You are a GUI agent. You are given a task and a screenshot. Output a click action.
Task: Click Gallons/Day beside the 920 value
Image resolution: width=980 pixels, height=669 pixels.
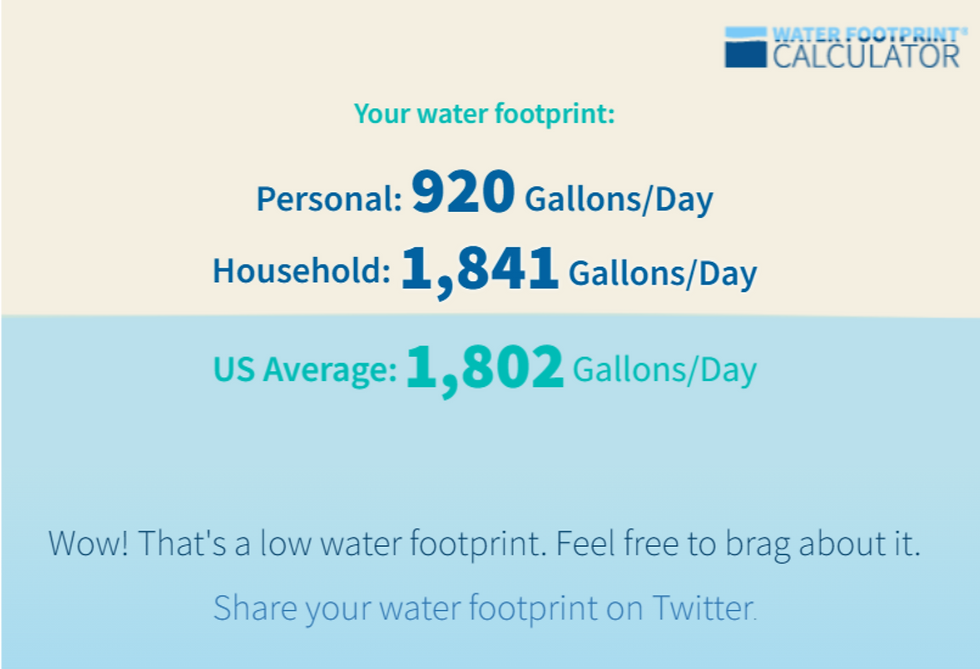(x=619, y=199)
